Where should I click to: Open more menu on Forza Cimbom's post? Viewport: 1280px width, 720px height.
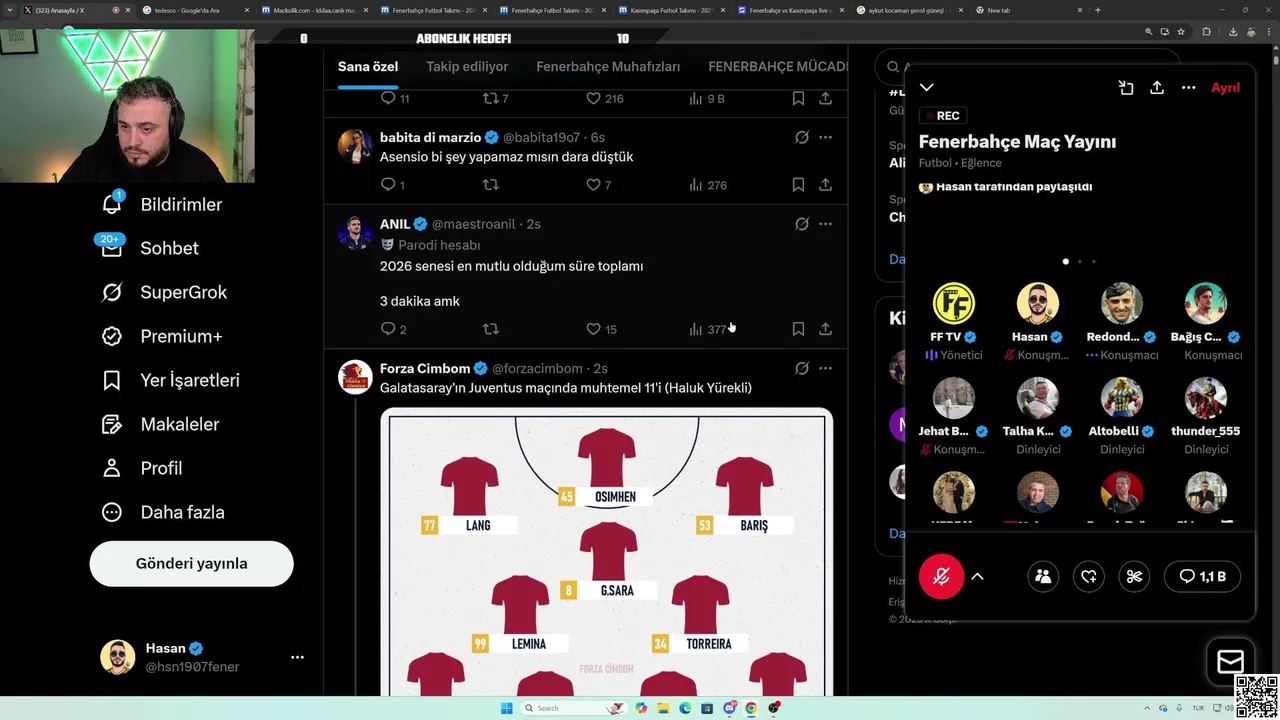[825, 368]
